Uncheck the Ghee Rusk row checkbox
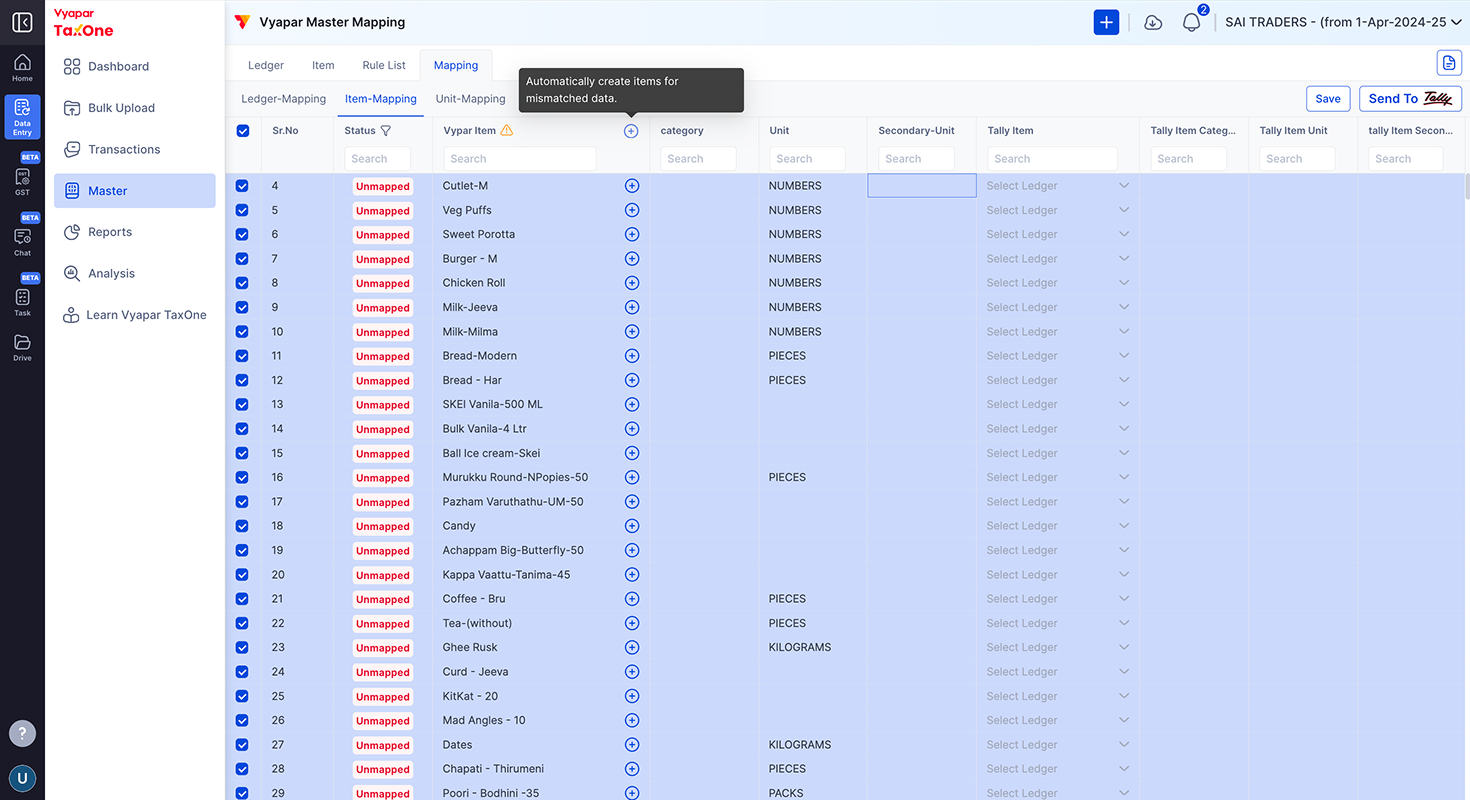 (242, 647)
